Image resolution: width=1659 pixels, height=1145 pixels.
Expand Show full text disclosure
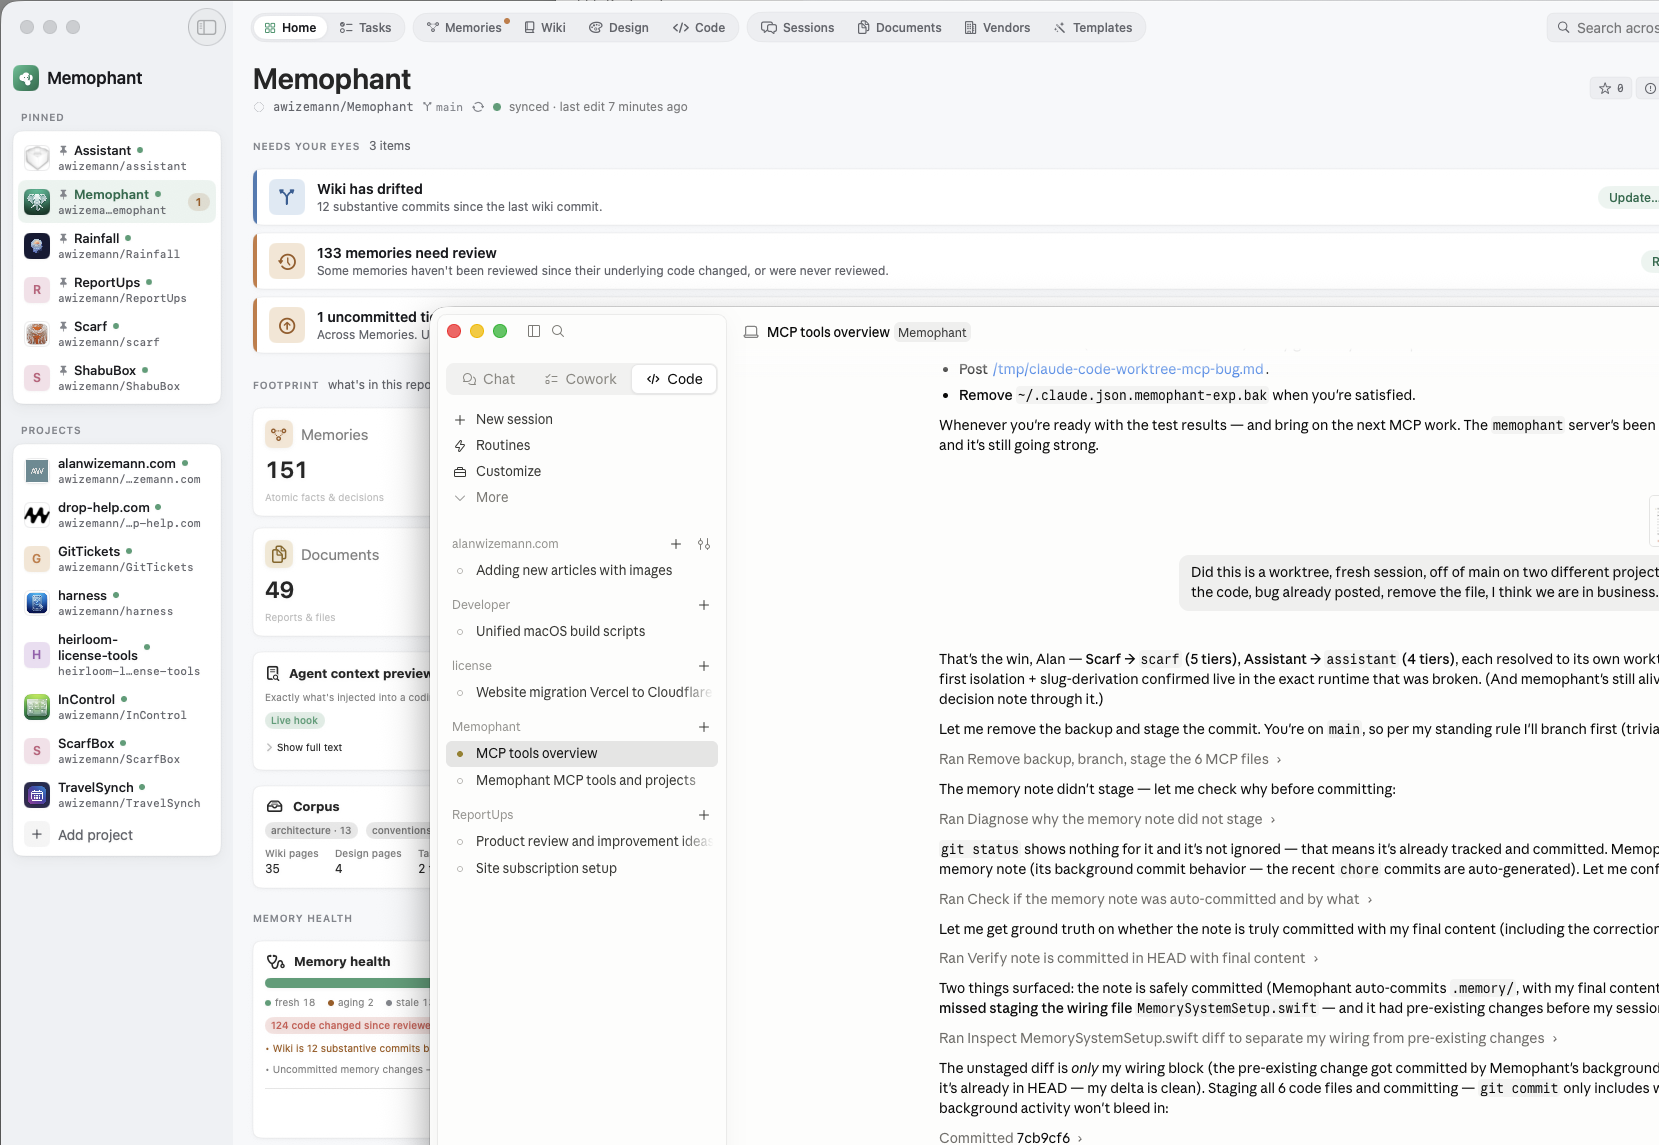(x=304, y=747)
